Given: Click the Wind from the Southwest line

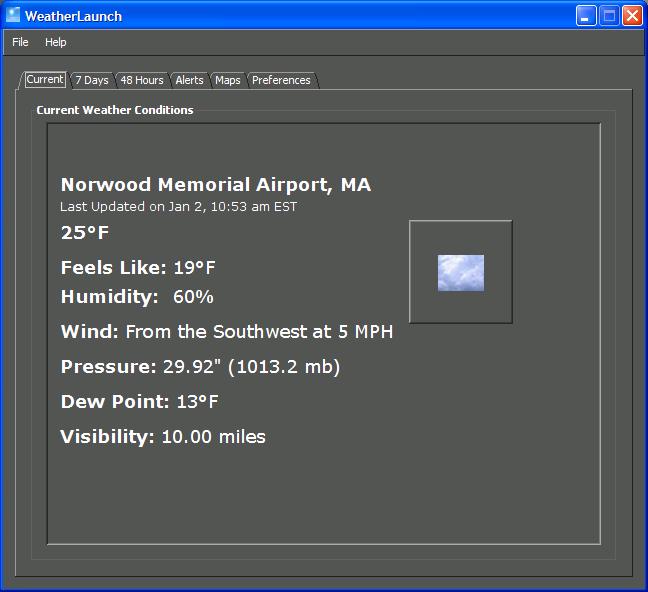Looking at the screenshot, I should coord(226,332).
